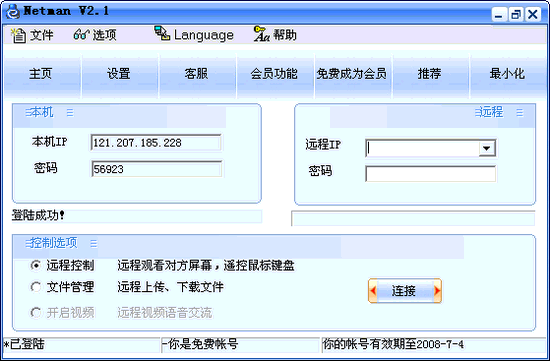550x361 pixels.
Task: Click the network icon beside Language
Action: 162,33
